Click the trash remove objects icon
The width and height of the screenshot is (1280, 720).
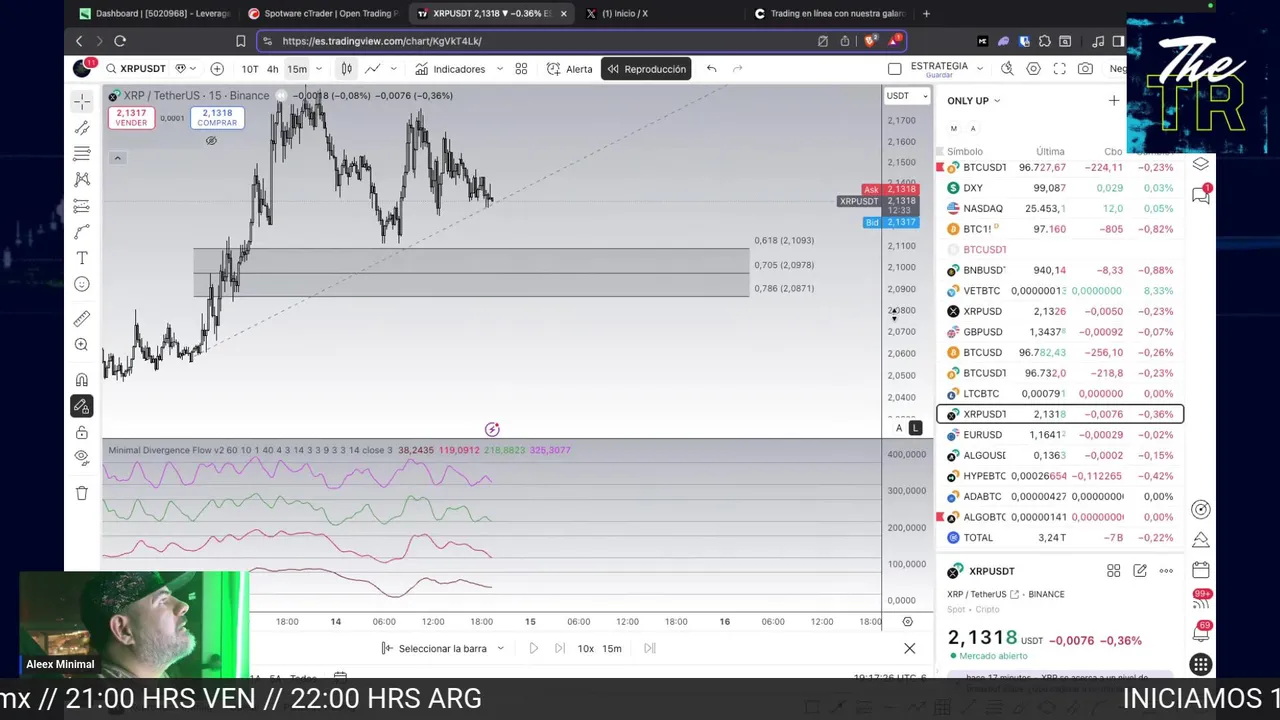pos(82,493)
